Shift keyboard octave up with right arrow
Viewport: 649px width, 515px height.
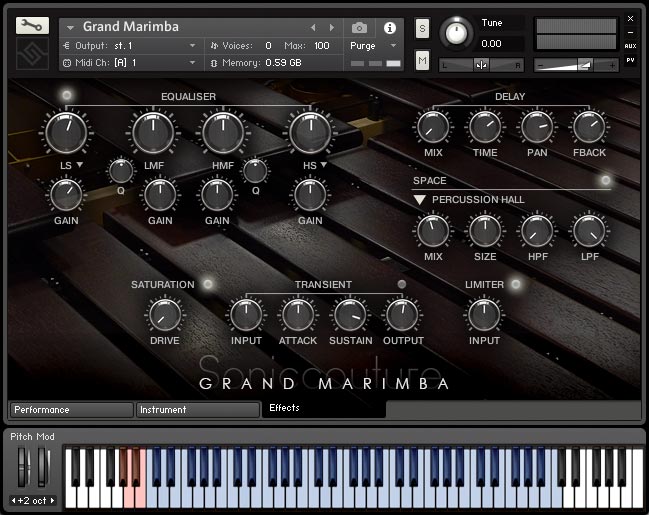tap(53, 501)
